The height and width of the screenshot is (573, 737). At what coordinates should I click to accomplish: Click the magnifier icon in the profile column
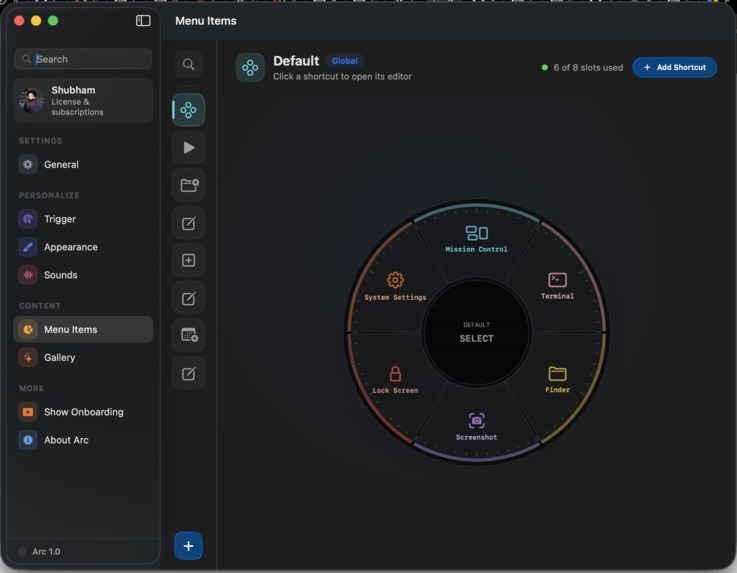coord(188,64)
